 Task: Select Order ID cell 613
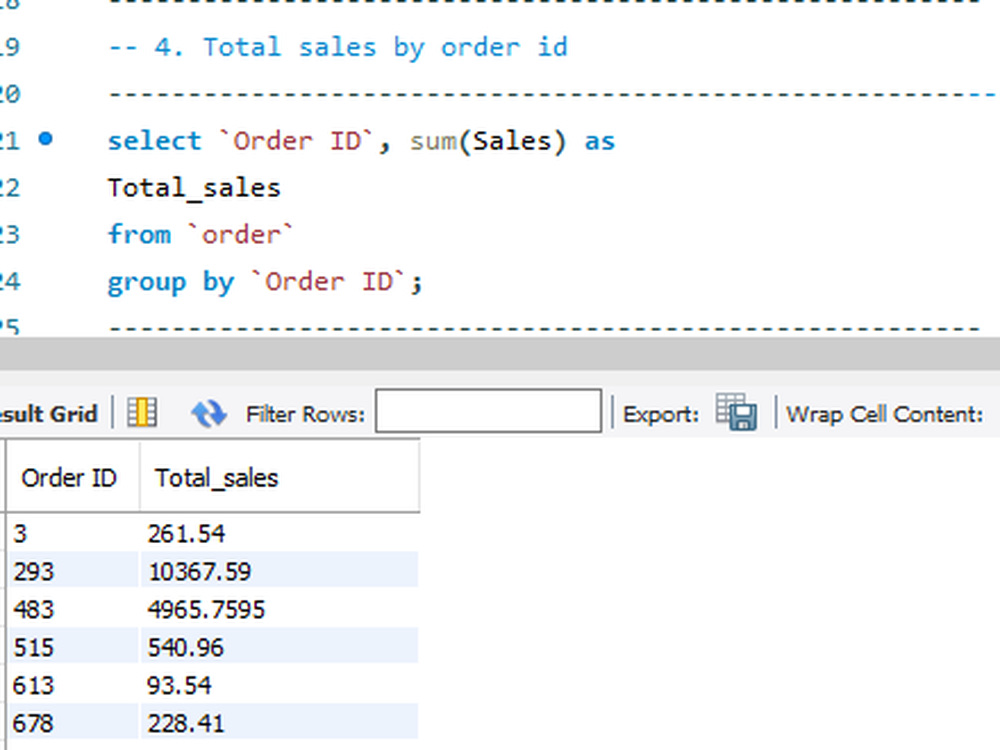[73, 685]
